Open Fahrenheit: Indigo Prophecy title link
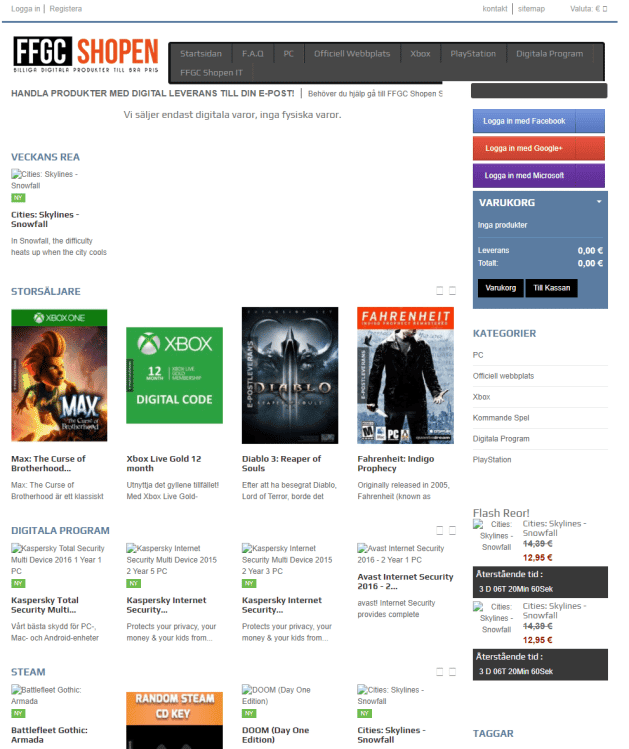629x749 pixels. (x=396, y=463)
